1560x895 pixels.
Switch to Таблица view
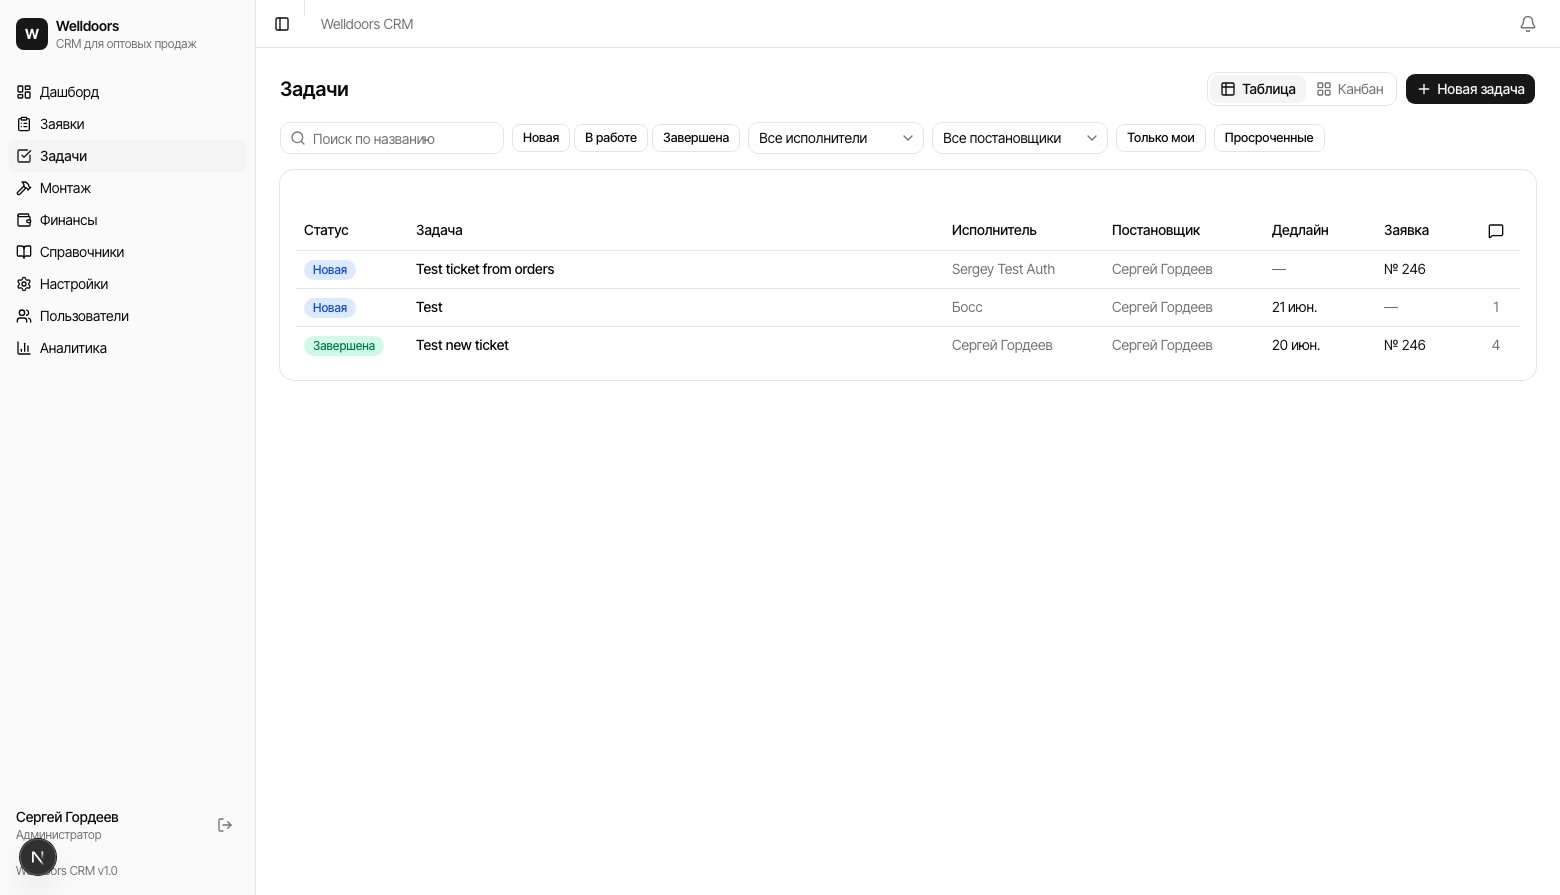click(1258, 89)
